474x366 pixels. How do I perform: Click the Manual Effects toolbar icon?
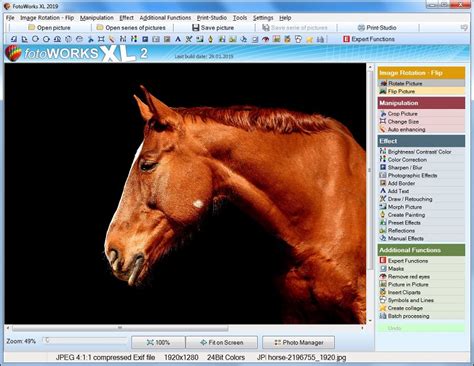click(x=244, y=39)
